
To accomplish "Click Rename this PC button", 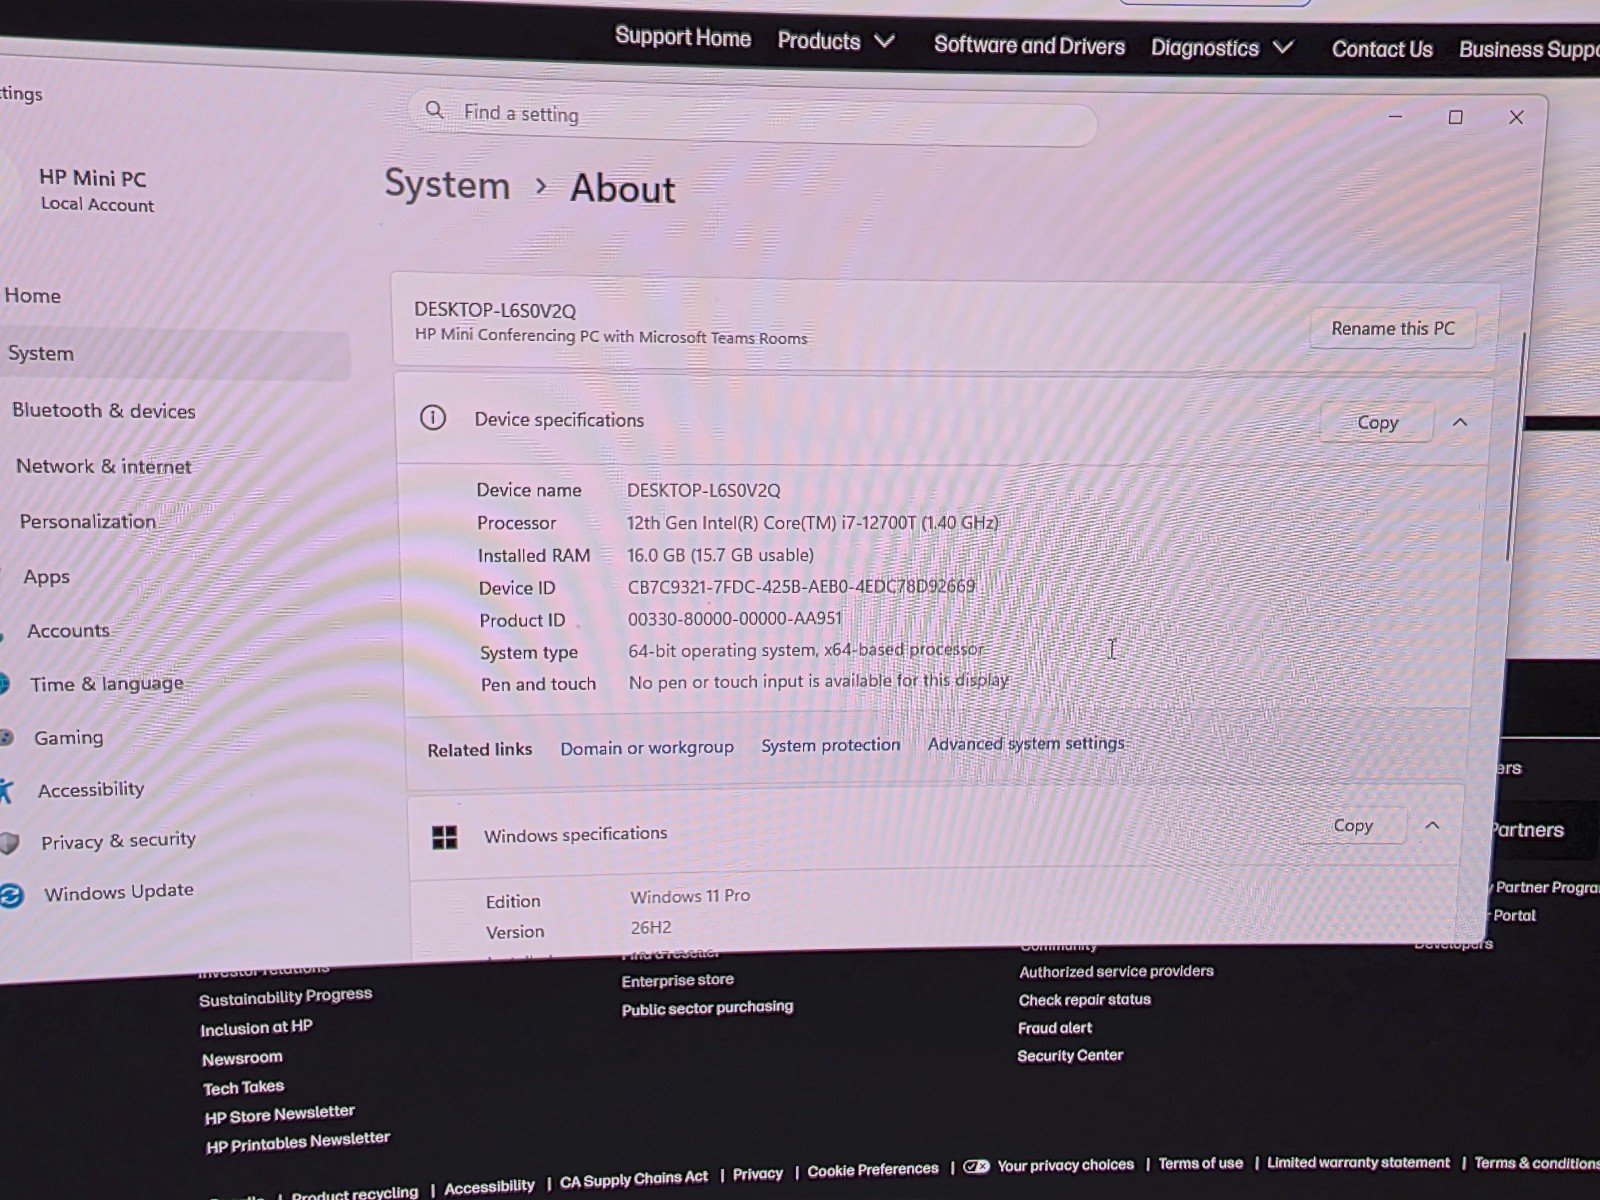I will click(x=1393, y=328).
